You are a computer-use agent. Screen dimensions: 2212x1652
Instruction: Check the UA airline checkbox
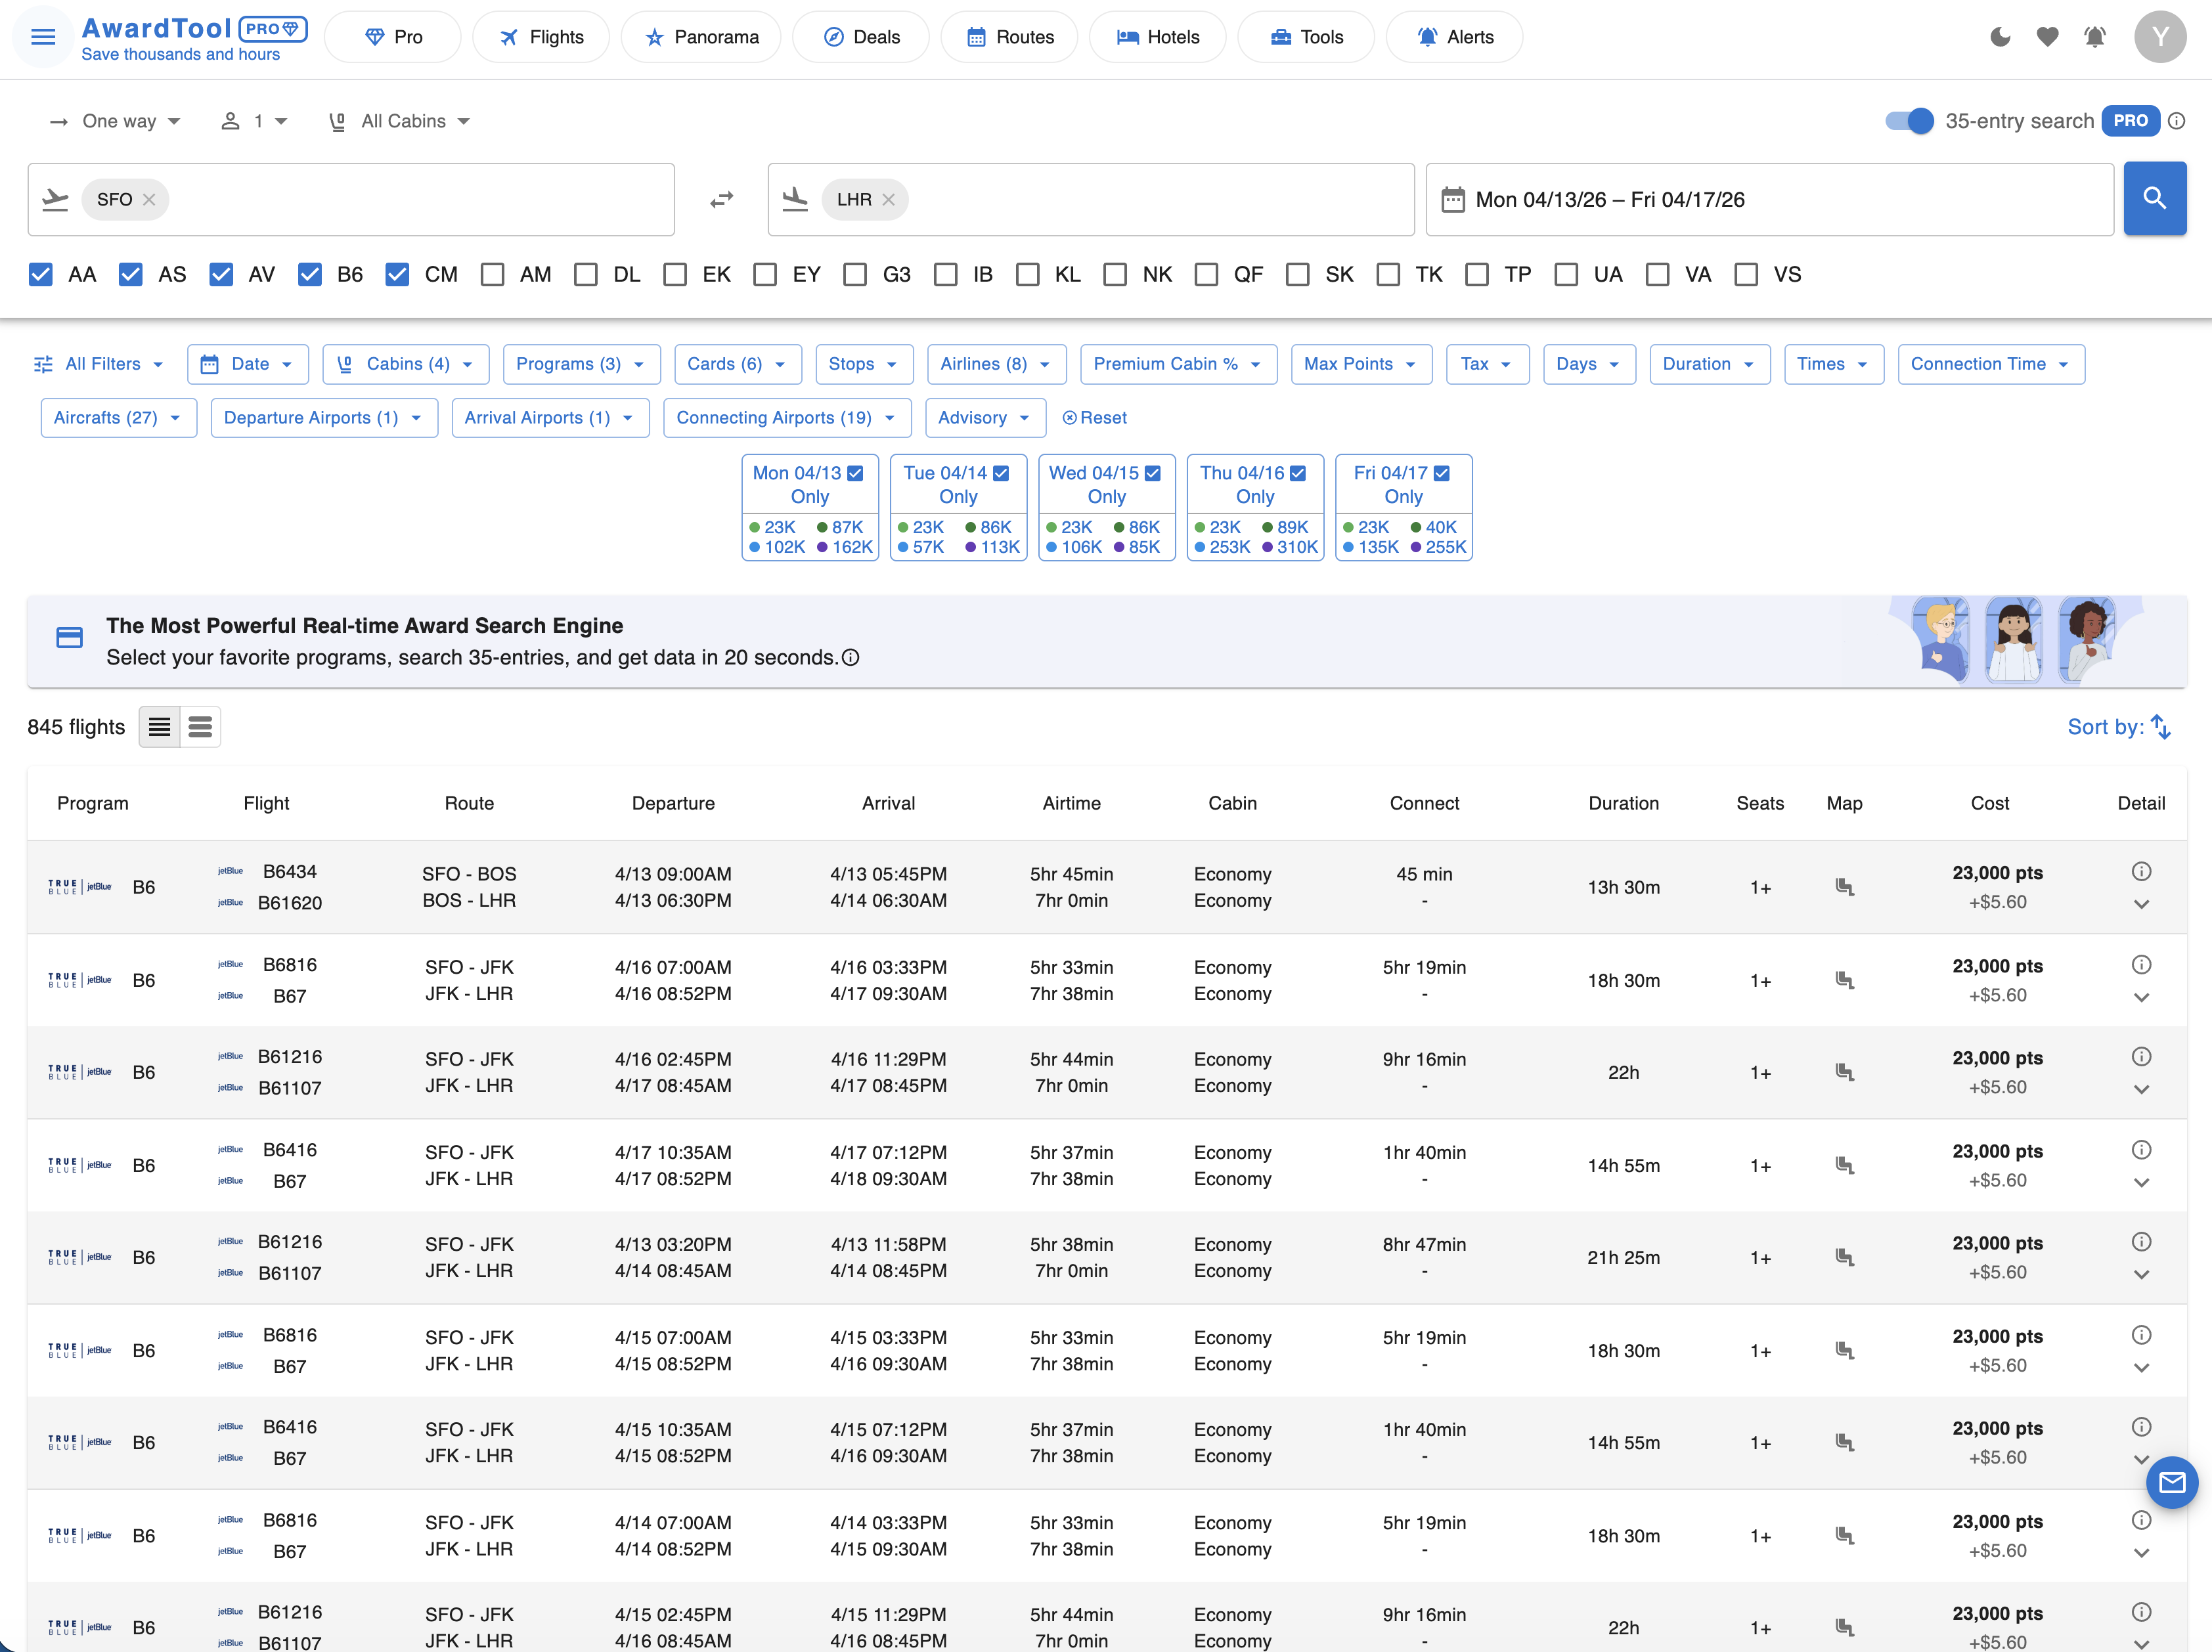pyautogui.click(x=1566, y=274)
